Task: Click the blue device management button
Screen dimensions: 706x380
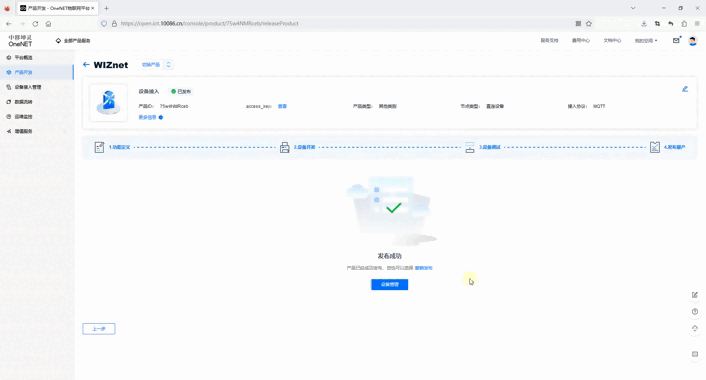Action: [389, 285]
